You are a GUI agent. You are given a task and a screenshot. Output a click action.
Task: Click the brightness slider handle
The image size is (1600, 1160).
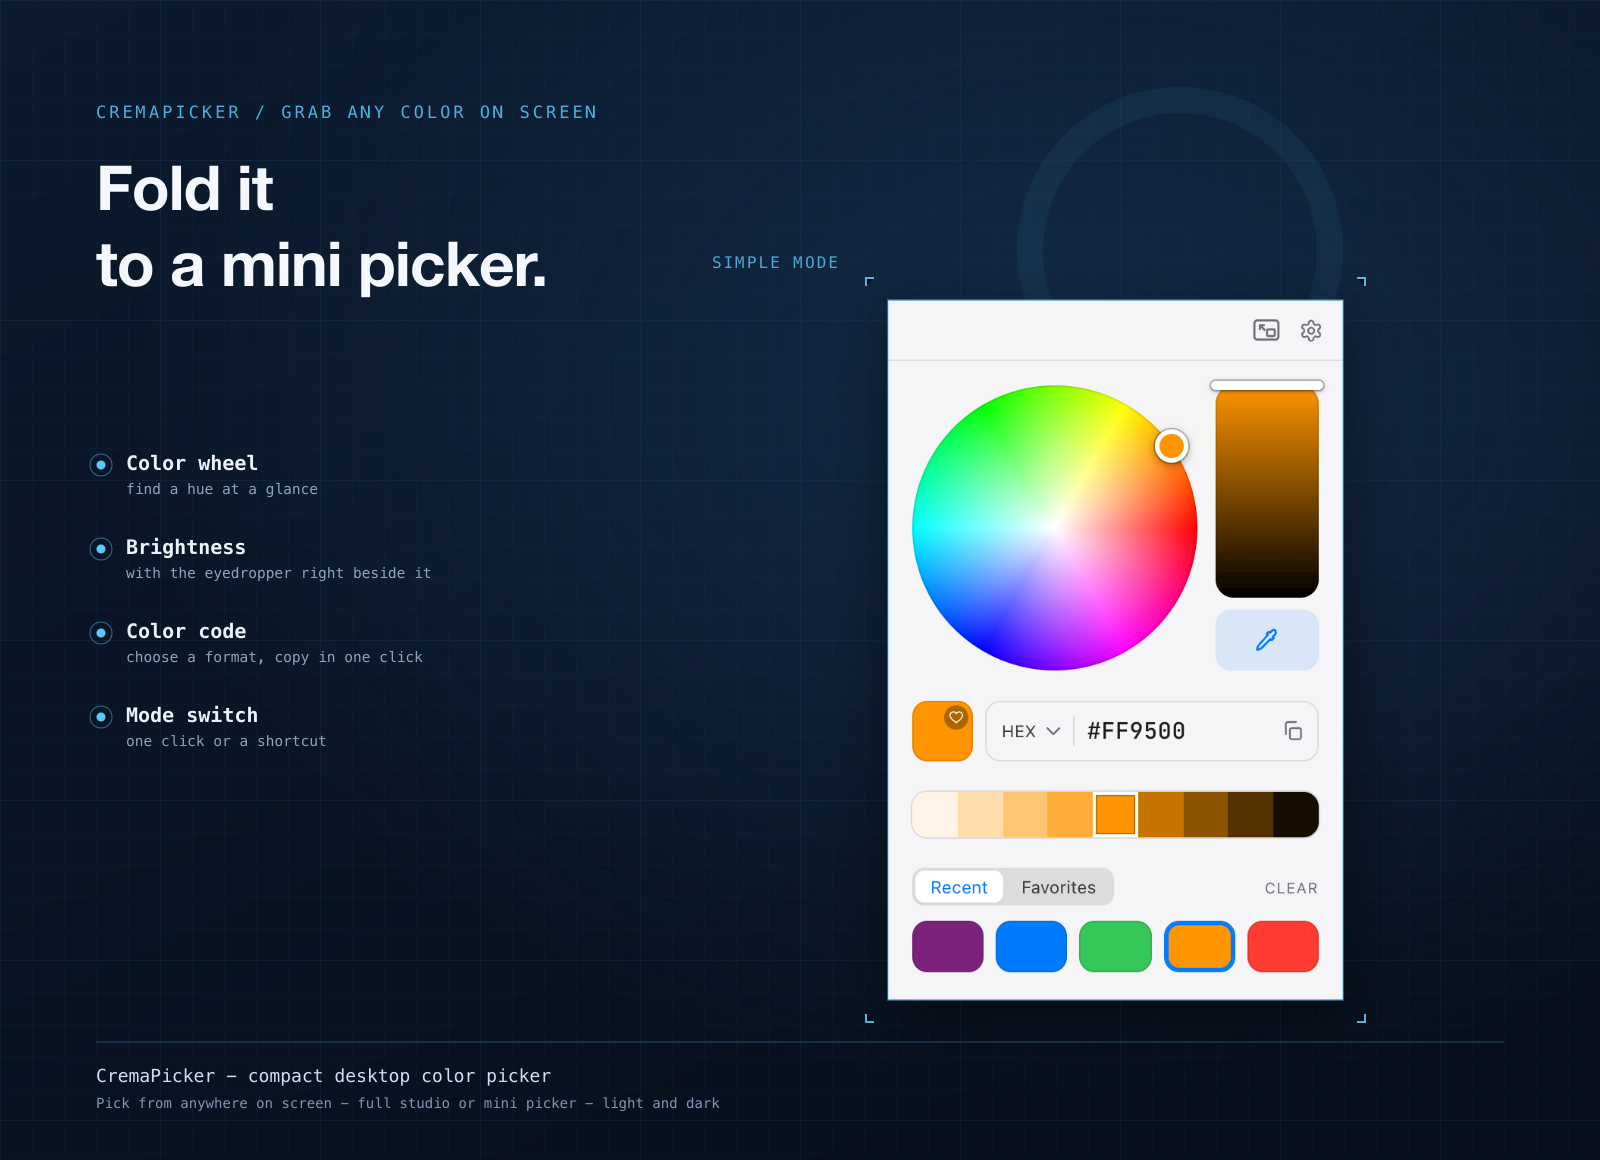(1267, 385)
